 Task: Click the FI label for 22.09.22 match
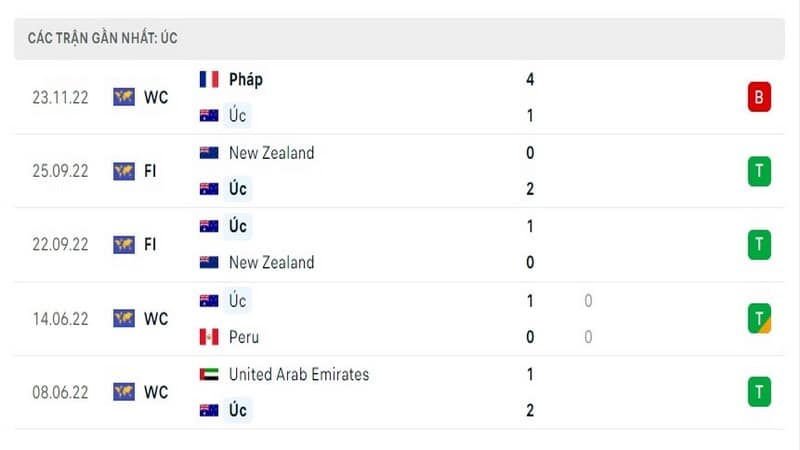tap(150, 244)
